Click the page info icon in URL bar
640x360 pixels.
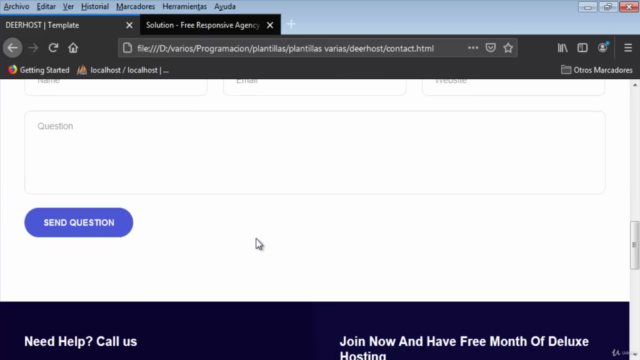(x=127, y=48)
